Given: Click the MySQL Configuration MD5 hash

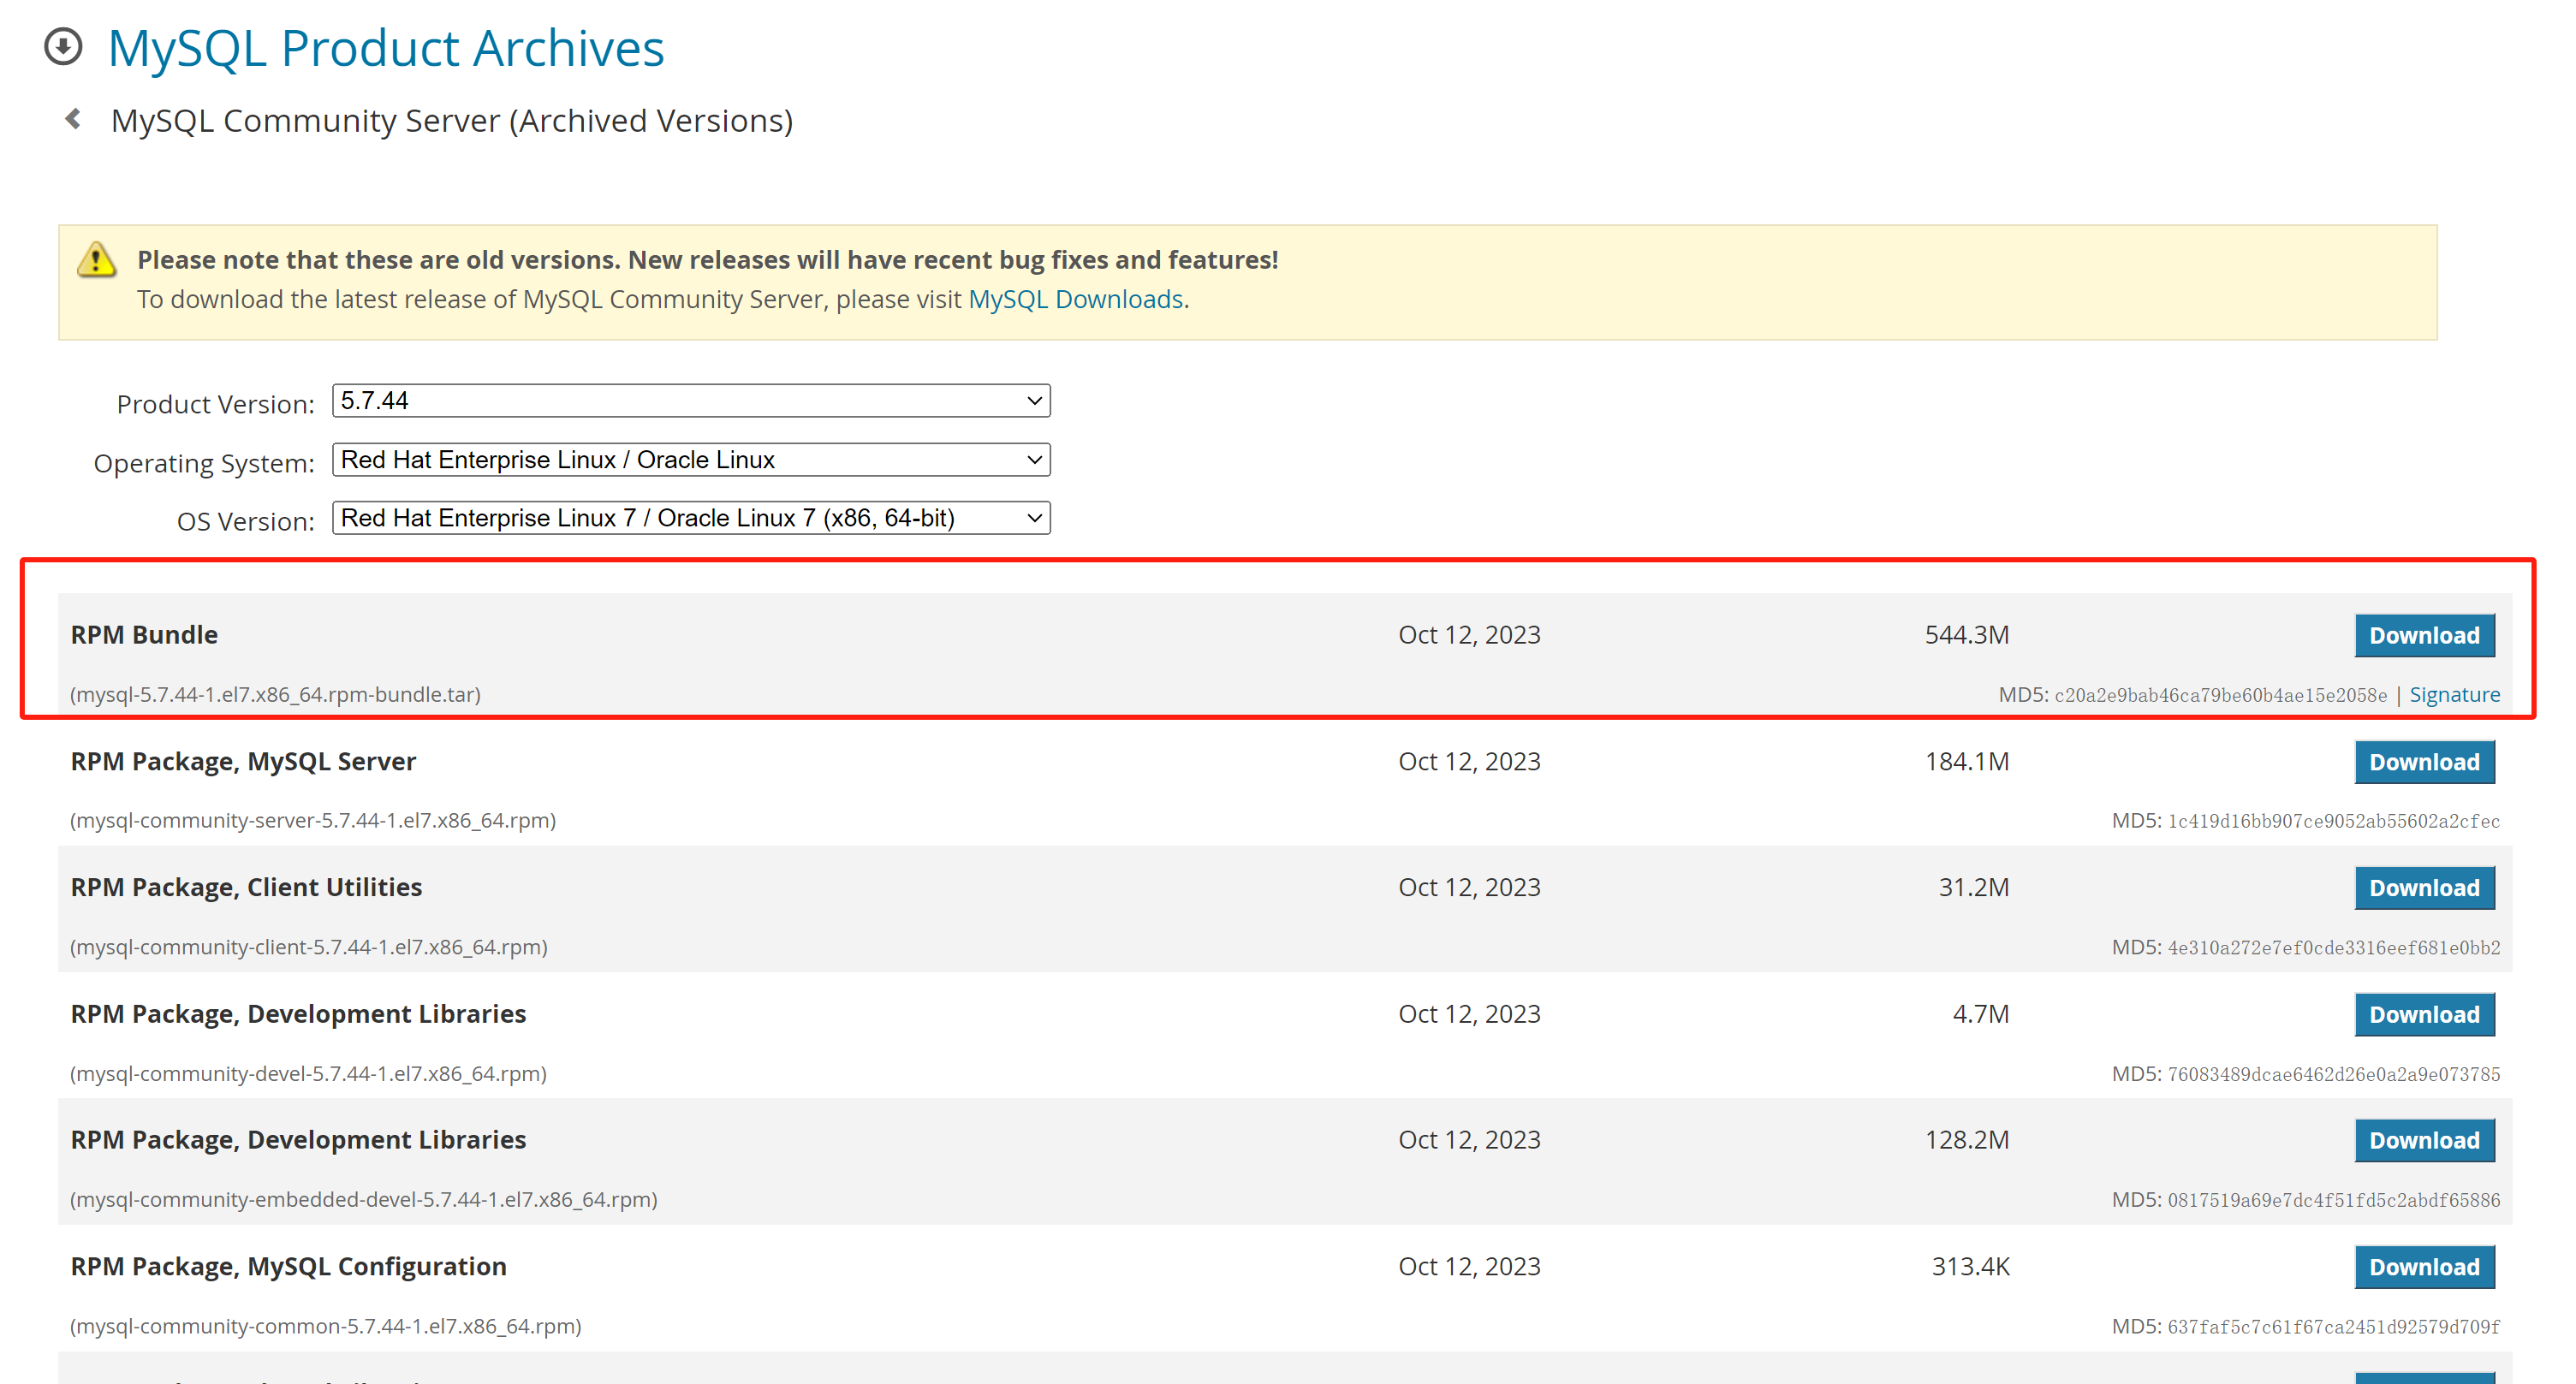Looking at the screenshot, I should (2333, 1327).
